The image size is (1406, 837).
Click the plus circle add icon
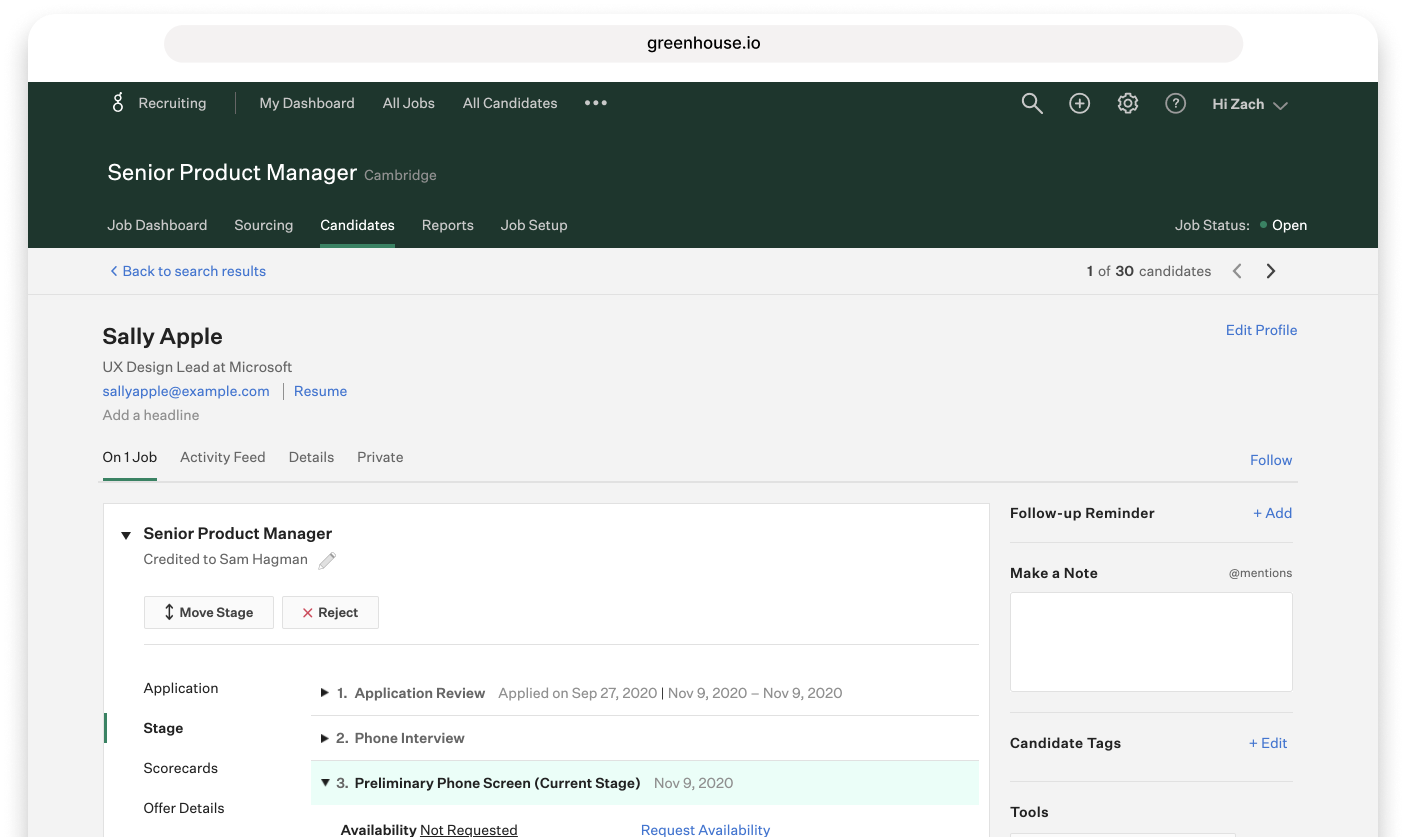click(1080, 103)
